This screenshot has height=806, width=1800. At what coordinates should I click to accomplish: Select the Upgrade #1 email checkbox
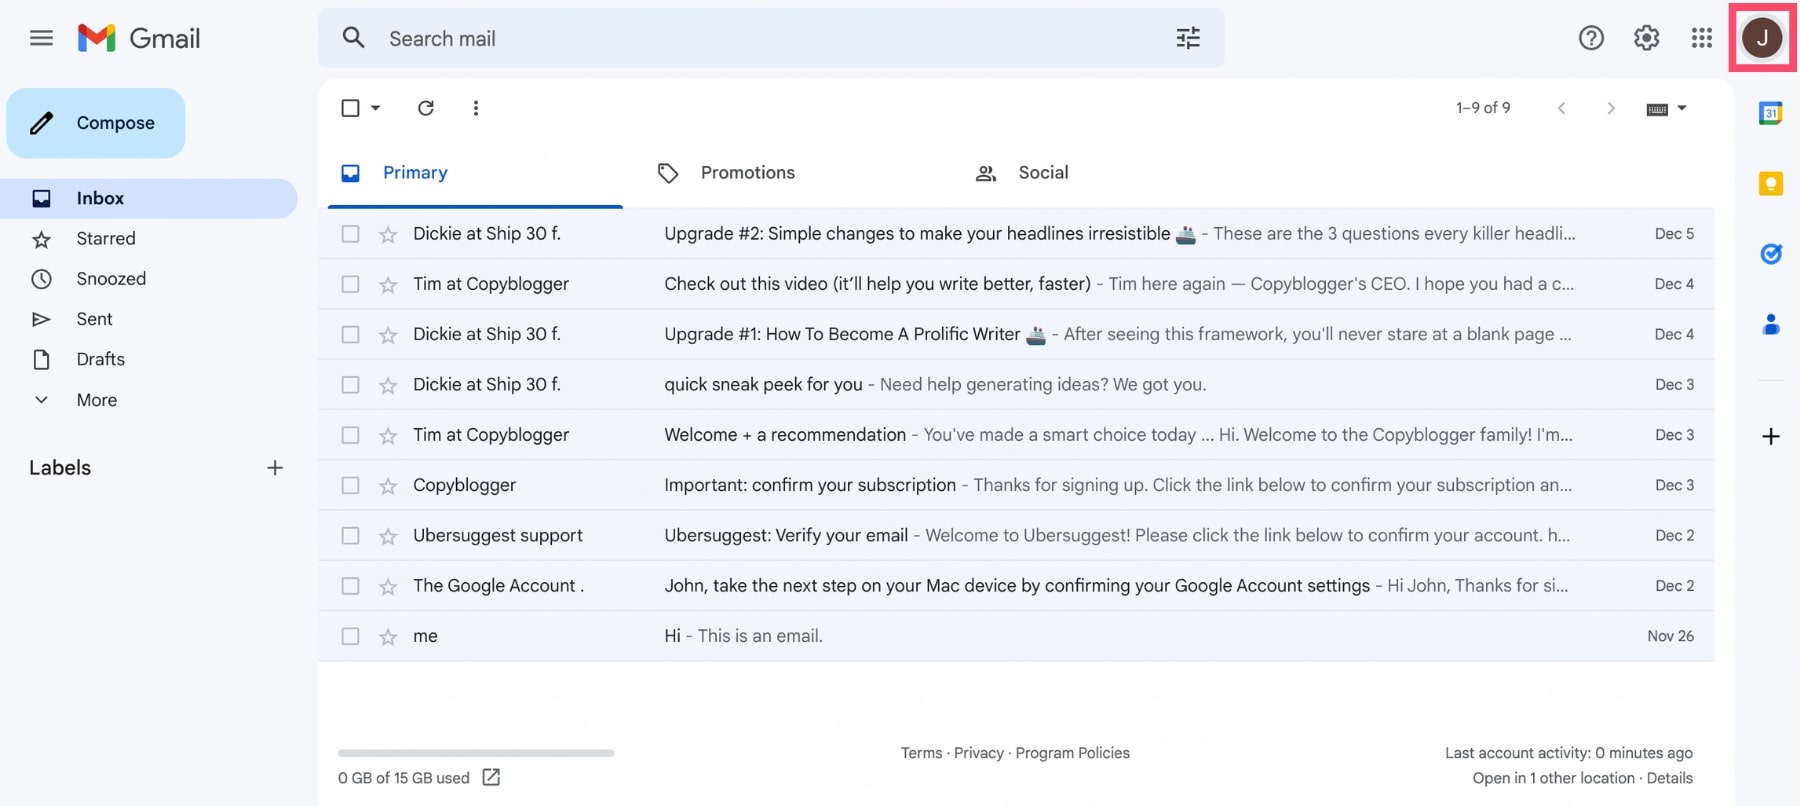point(350,334)
